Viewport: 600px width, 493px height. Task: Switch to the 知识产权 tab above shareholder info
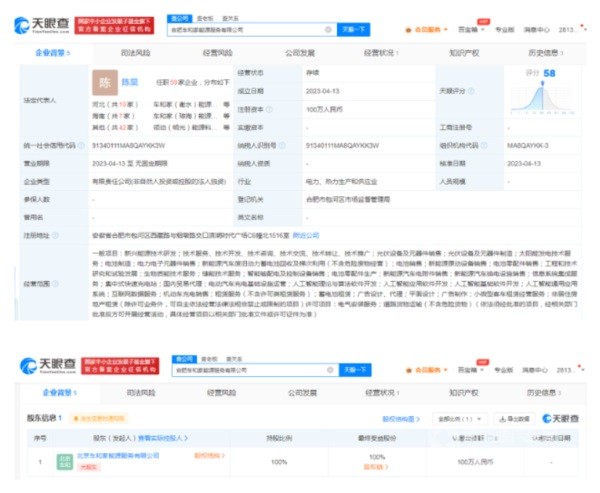pyautogui.click(x=463, y=393)
